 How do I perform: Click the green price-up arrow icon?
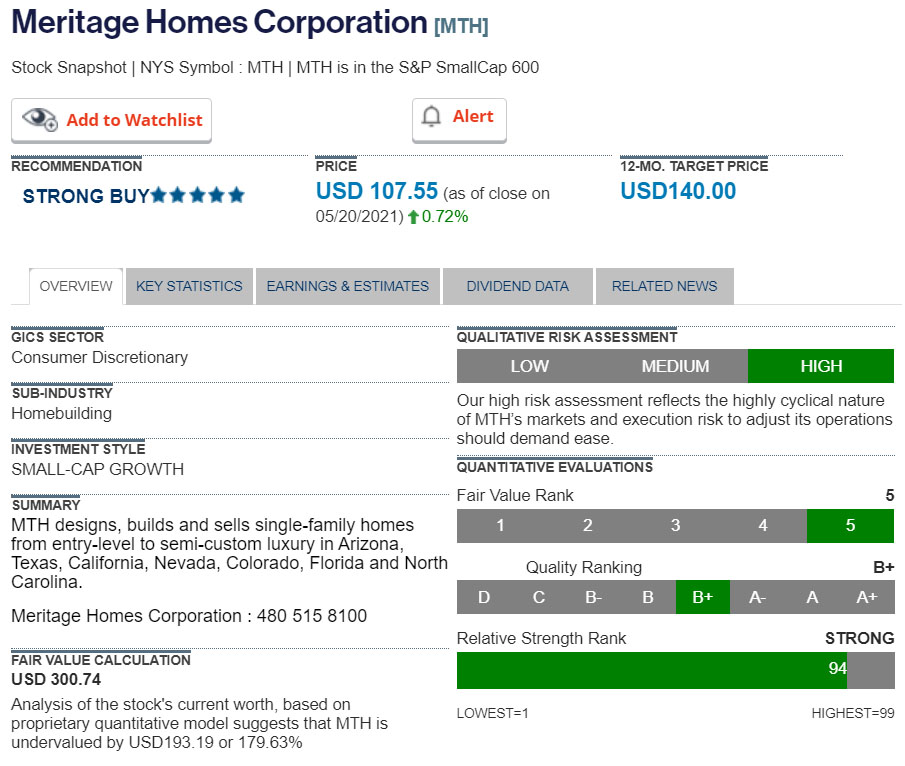click(413, 217)
